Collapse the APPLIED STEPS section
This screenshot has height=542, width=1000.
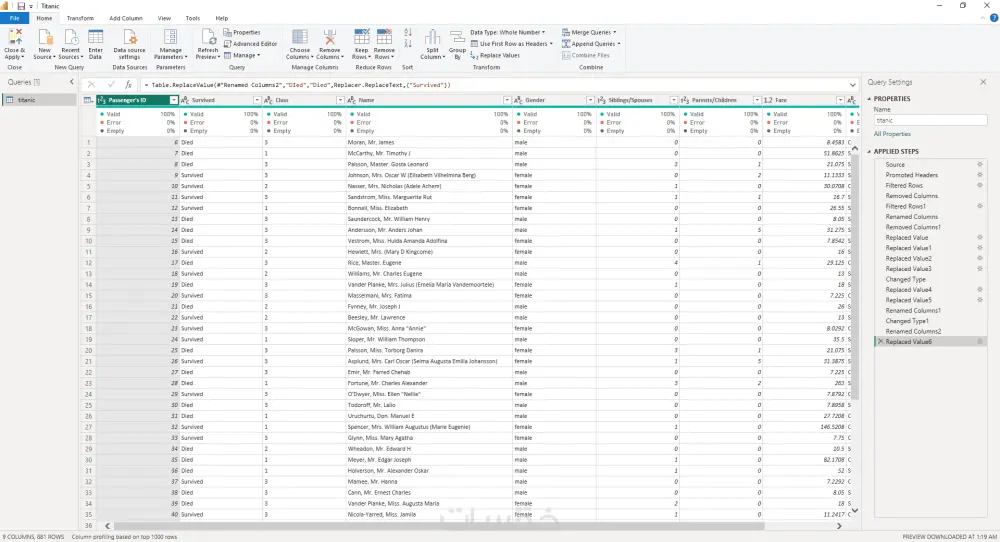pos(869,152)
